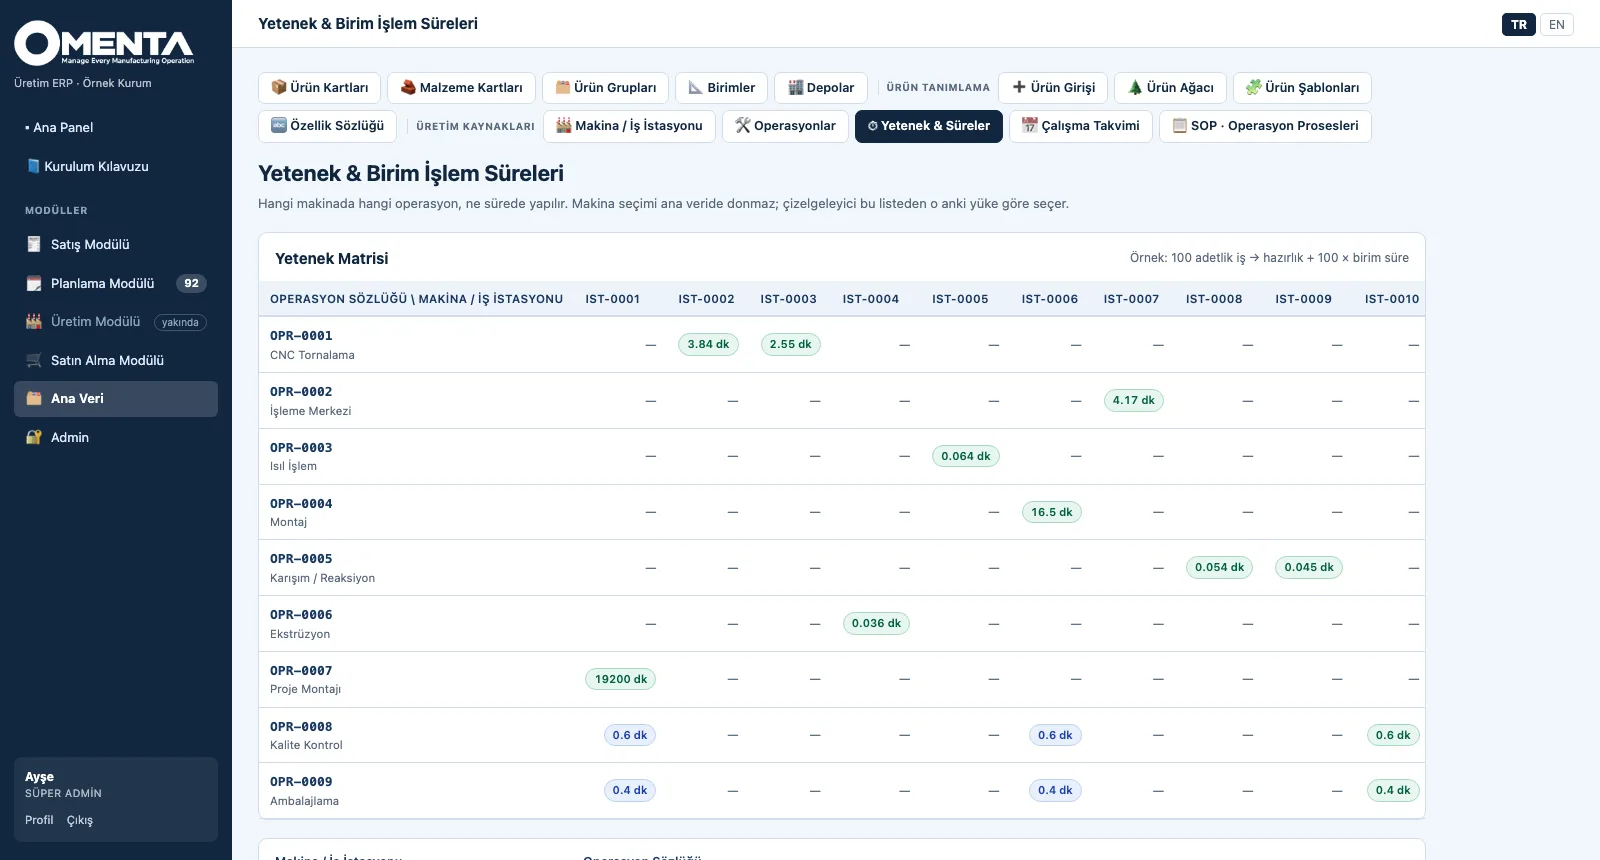Click the 2.55 dk value under IST-0003

pos(791,345)
